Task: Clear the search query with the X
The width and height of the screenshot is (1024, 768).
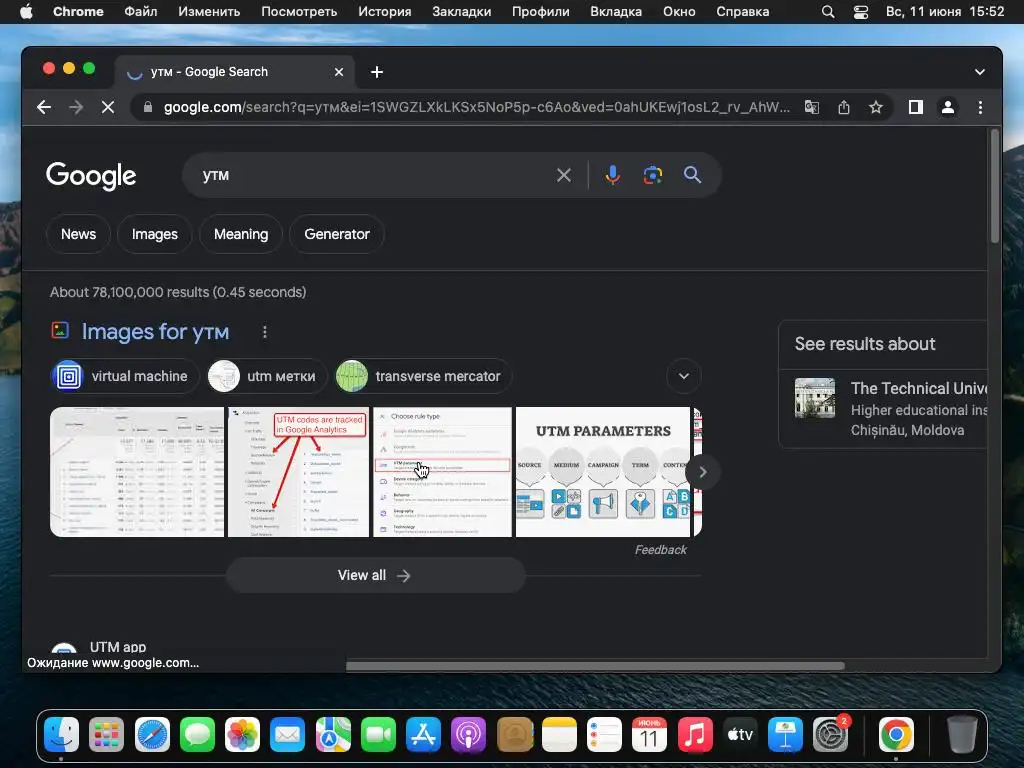Action: (564, 175)
